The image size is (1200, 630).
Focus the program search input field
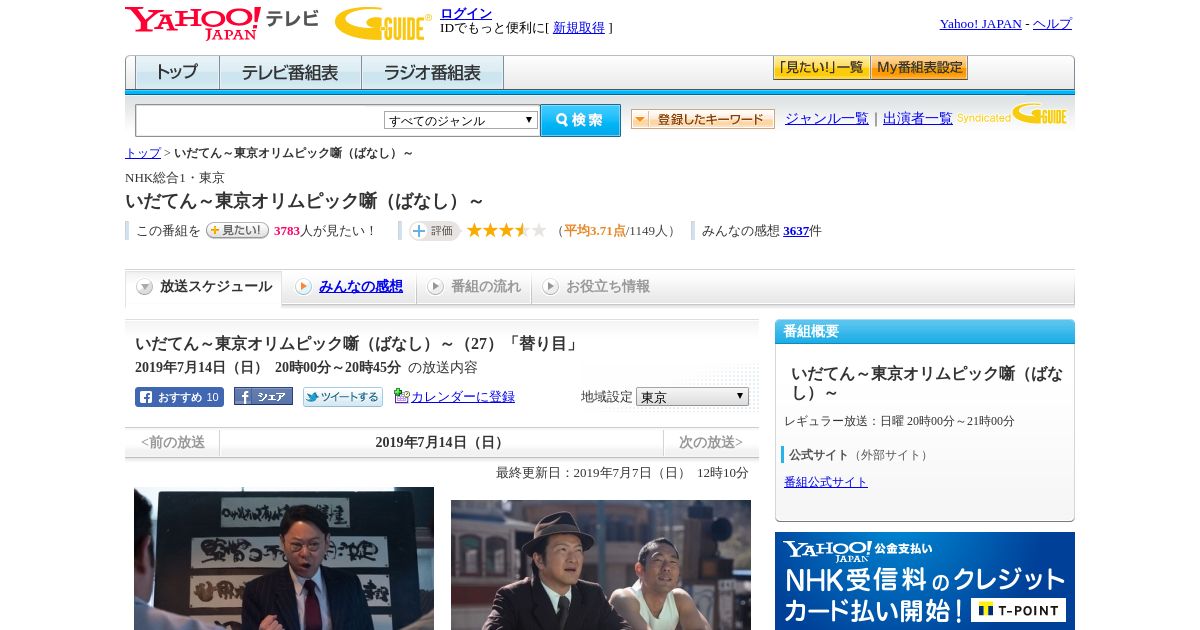260,120
